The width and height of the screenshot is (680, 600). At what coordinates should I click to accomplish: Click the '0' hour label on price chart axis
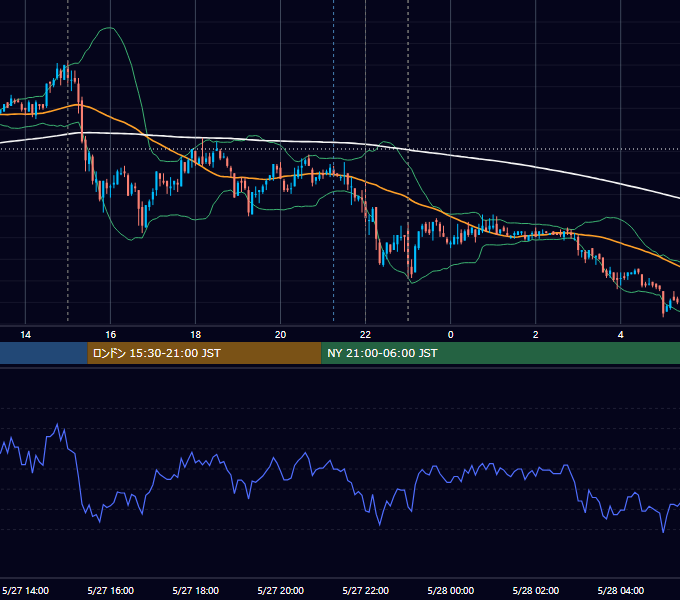(451, 335)
